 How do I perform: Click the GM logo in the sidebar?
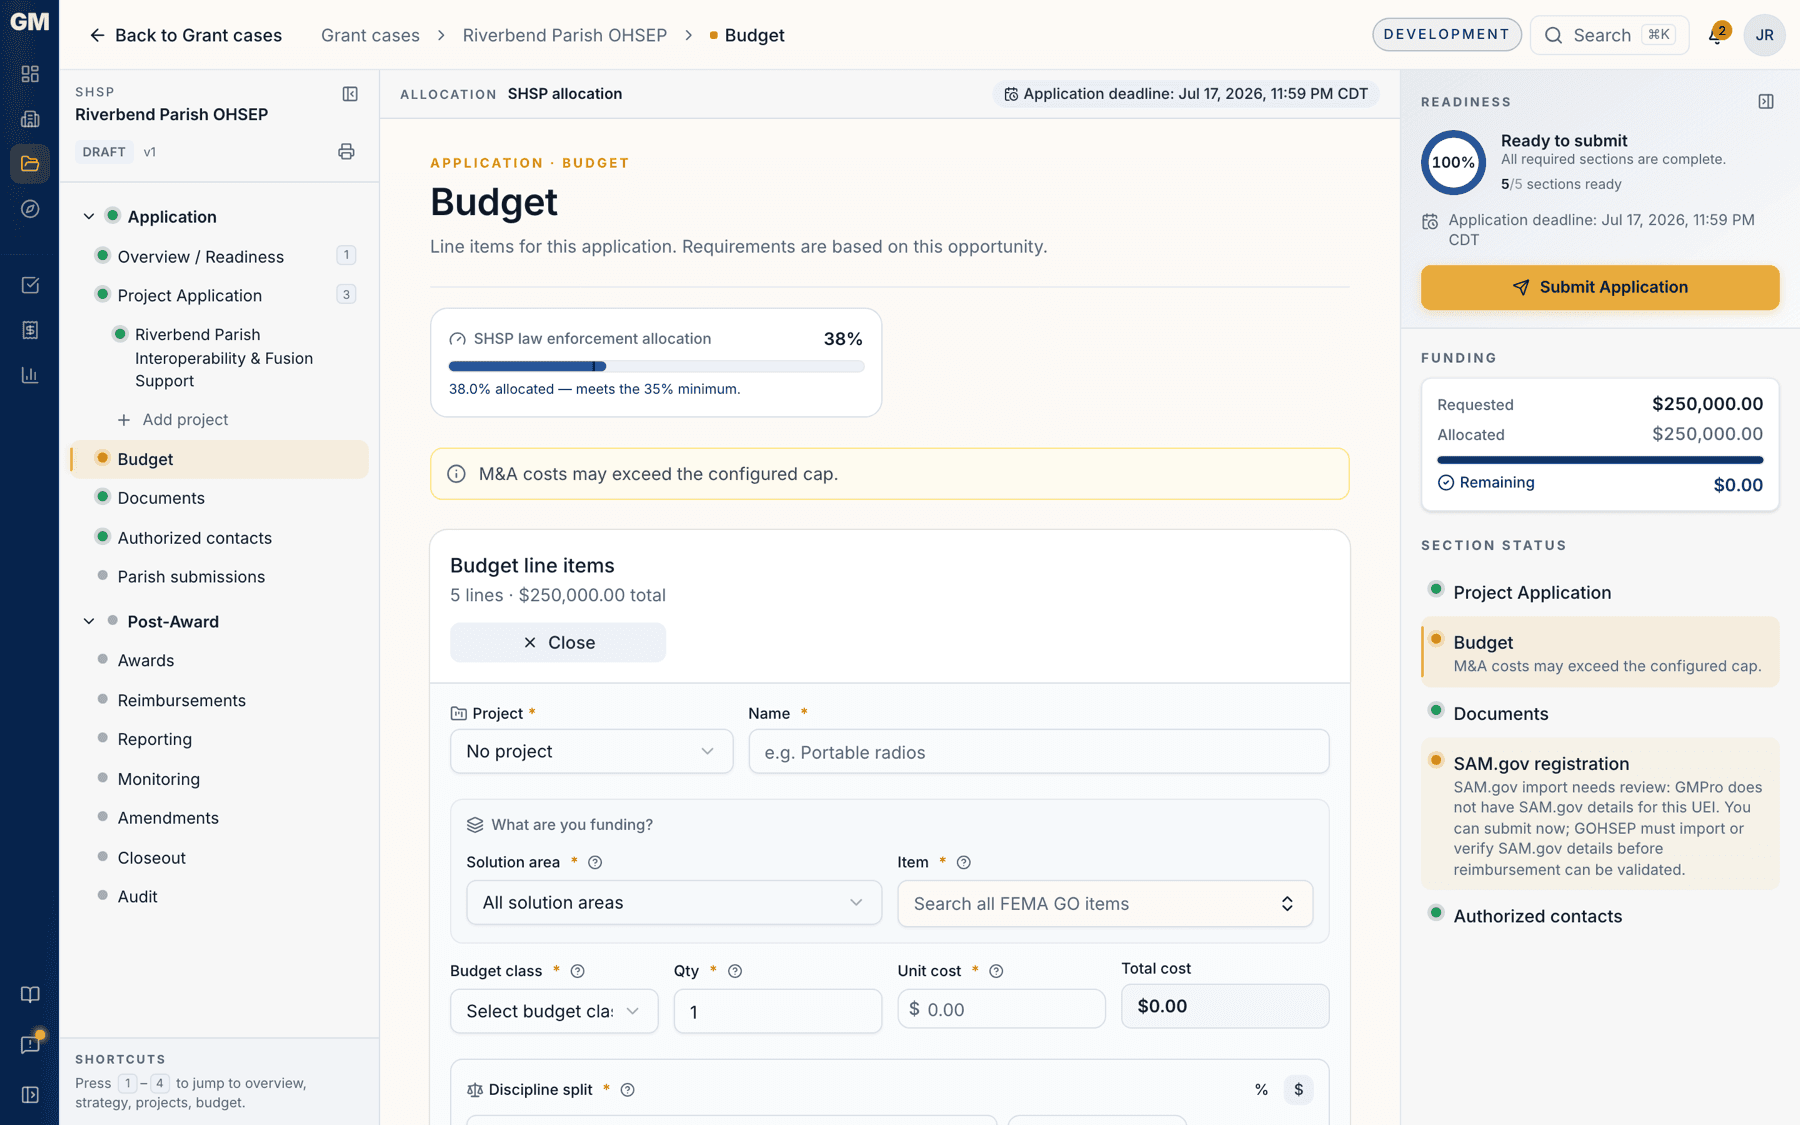click(29, 22)
